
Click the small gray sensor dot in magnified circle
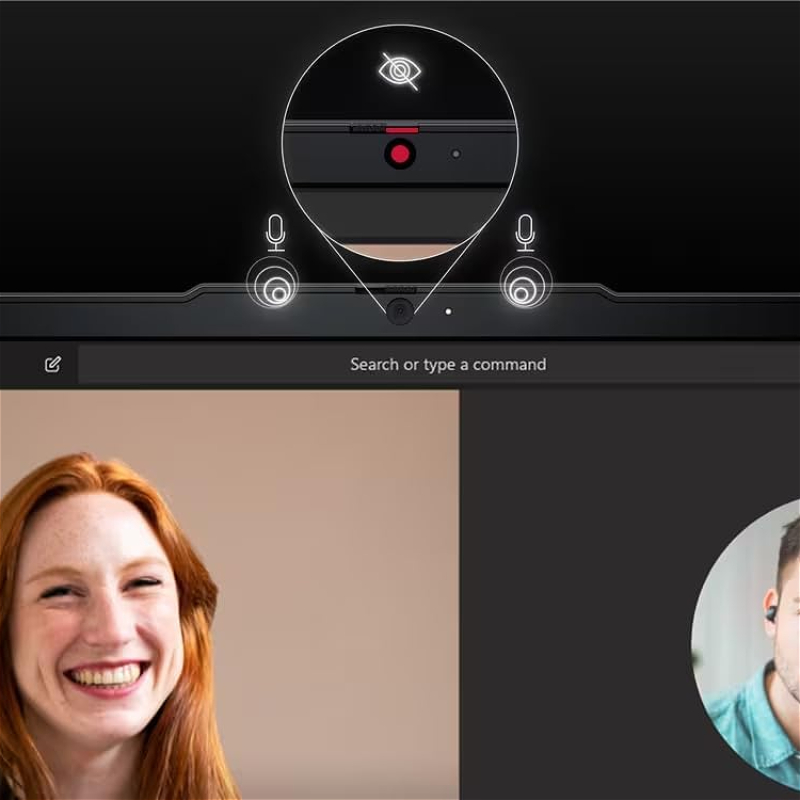[x=456, y=155]
